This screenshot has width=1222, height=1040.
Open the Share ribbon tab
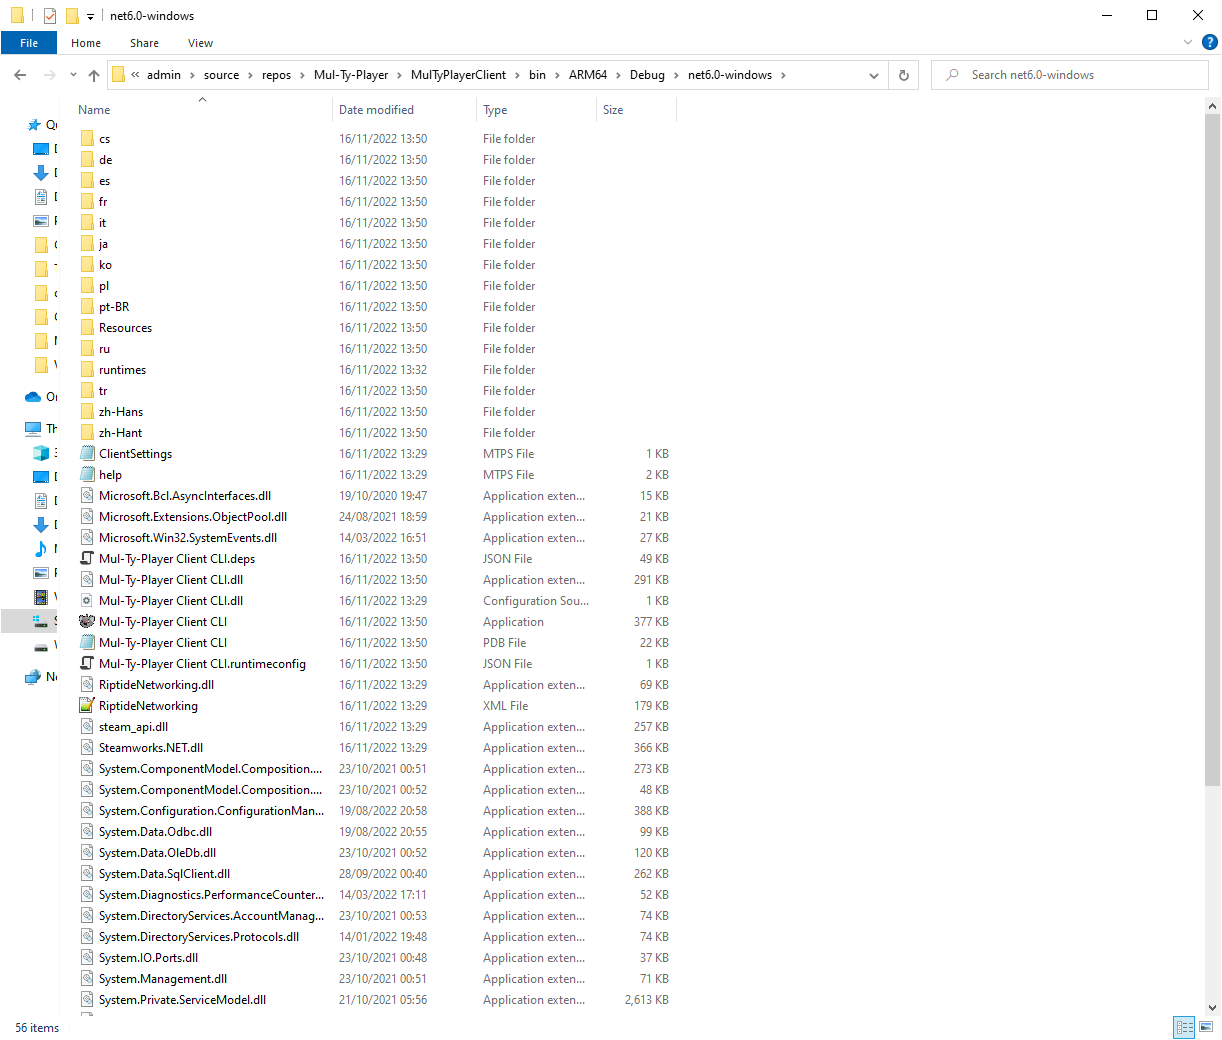(x=144, y=43)
